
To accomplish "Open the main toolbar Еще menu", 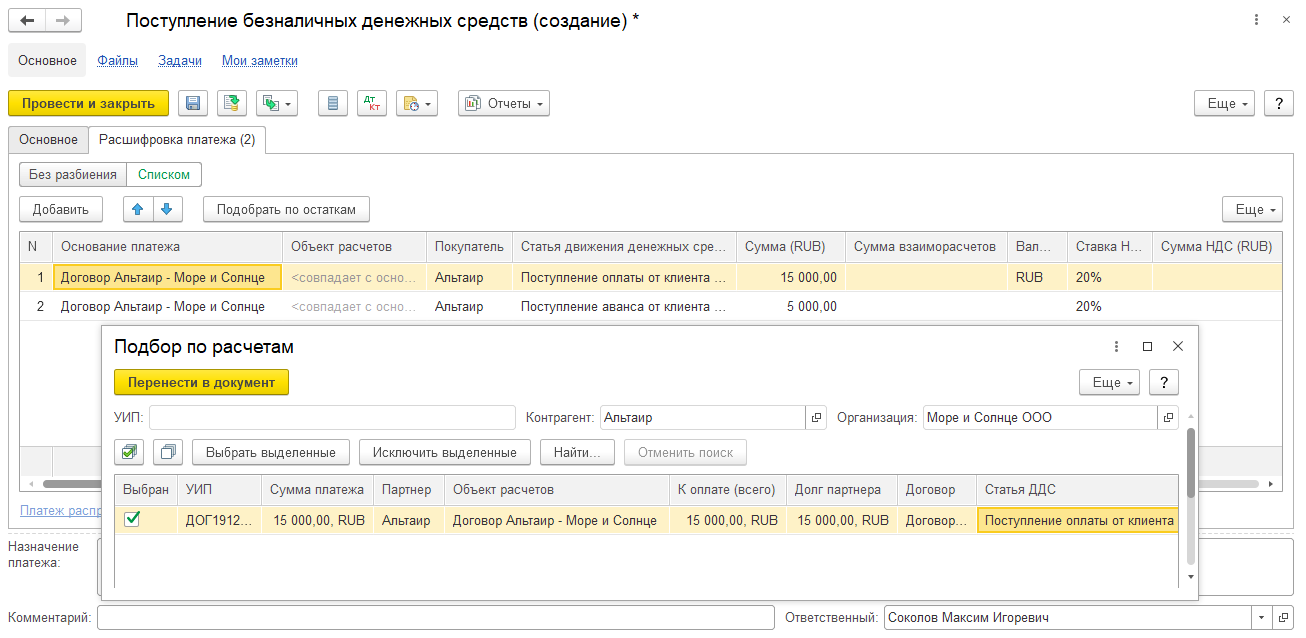I will [x=1226, y=103].
